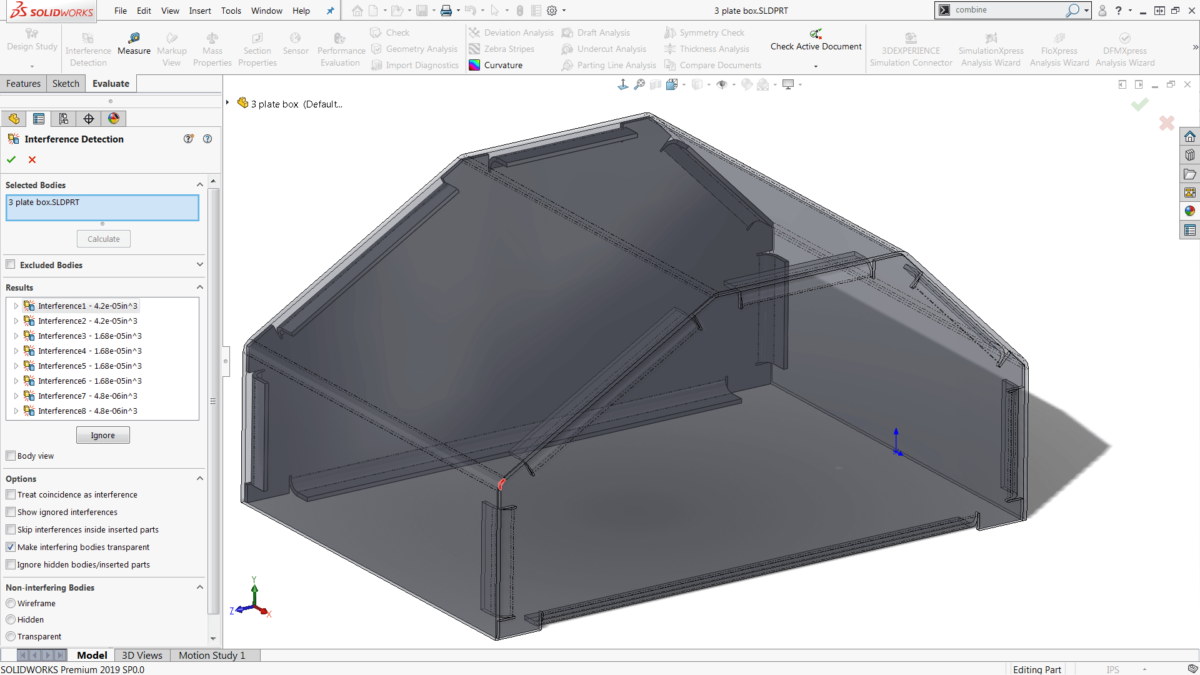Collapse the Options section
The height and width of the screenshot is (675, 1200).
coord(199,476)
